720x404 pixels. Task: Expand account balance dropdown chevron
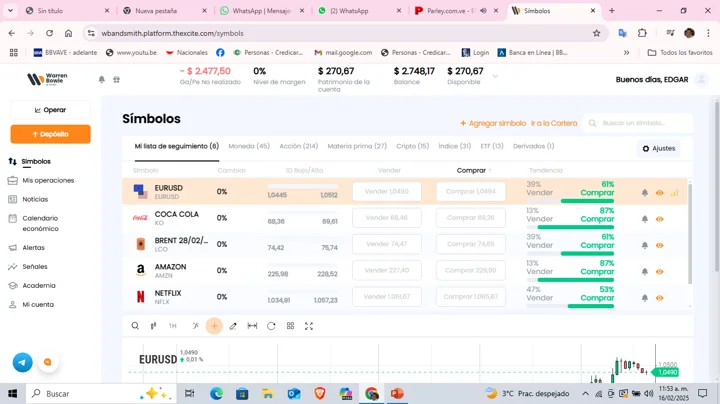pos(495,76)
